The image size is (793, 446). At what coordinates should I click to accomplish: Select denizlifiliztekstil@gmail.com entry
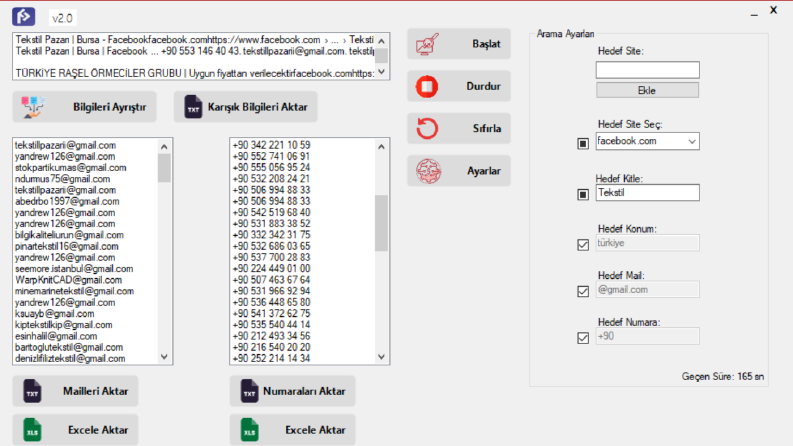(x=70, y=359)
